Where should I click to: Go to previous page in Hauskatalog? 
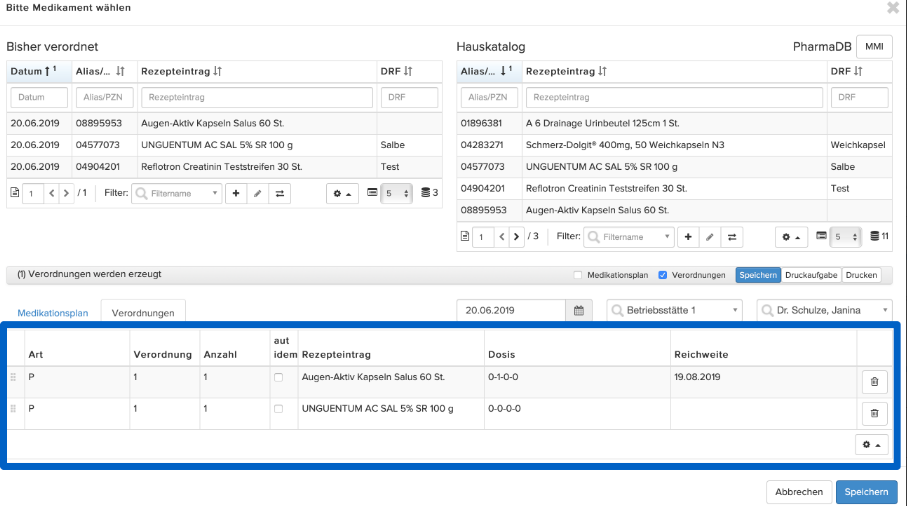[x=502, y=237]
